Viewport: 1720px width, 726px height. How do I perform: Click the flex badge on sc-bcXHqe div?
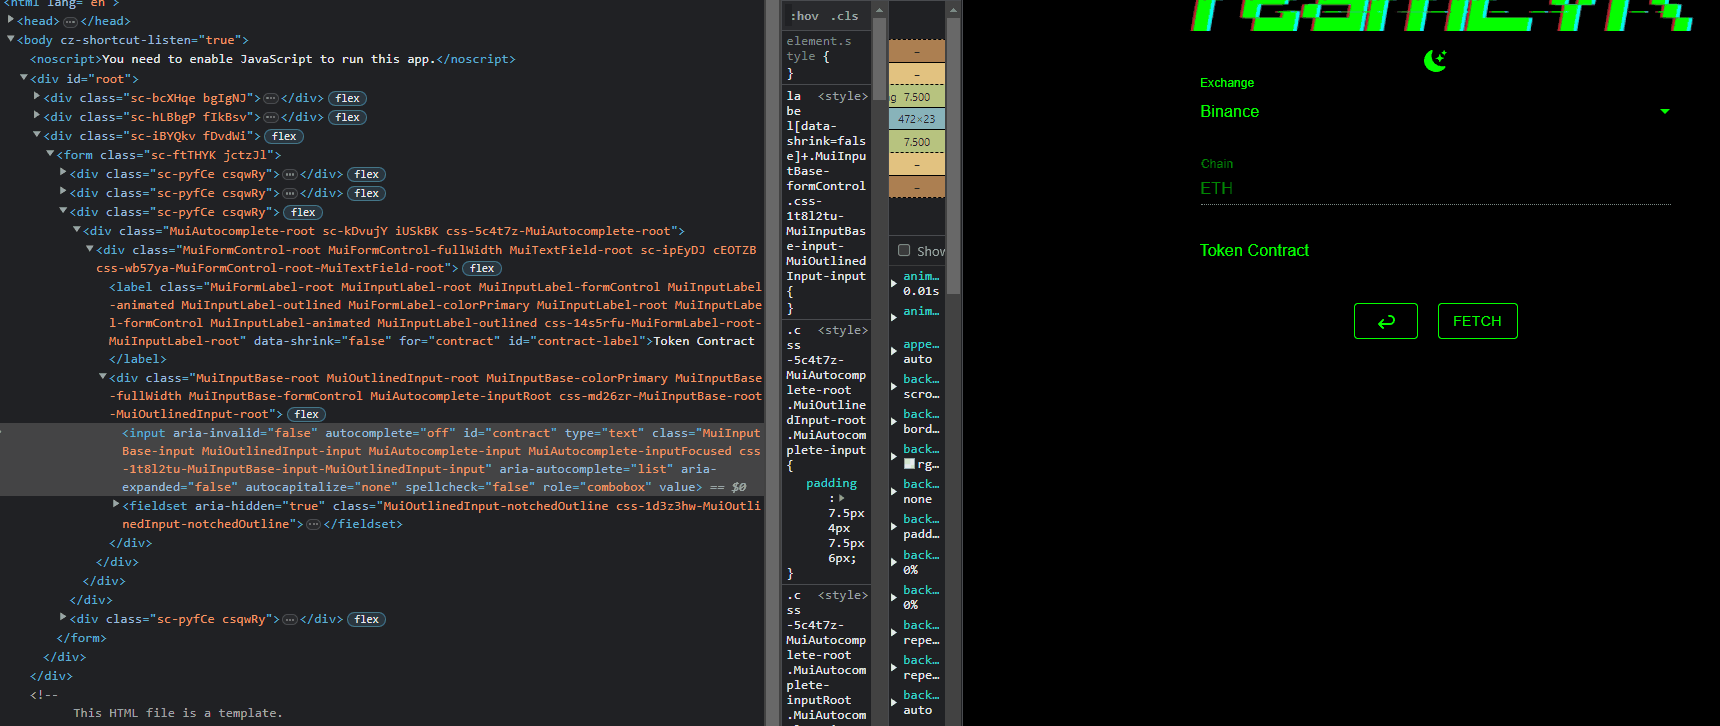click(347, 98)
